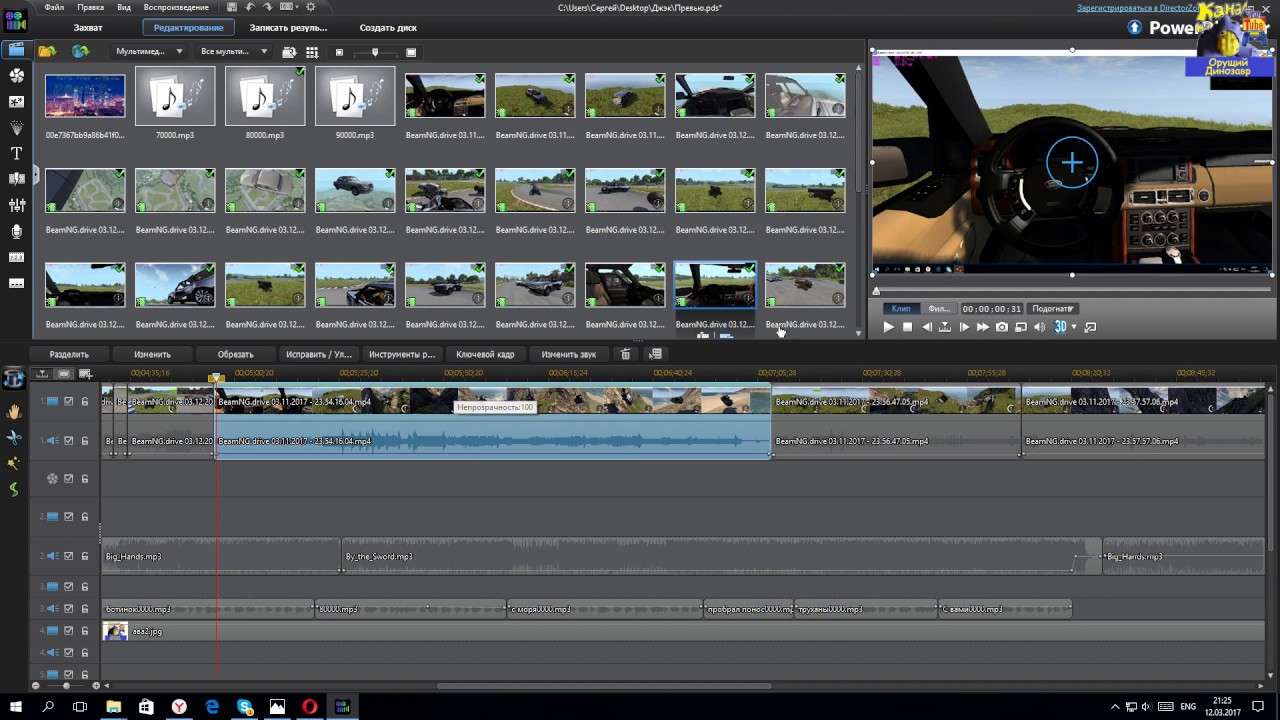Click the download media globe icon
The image size is (1280, 720).
[80, 51]
